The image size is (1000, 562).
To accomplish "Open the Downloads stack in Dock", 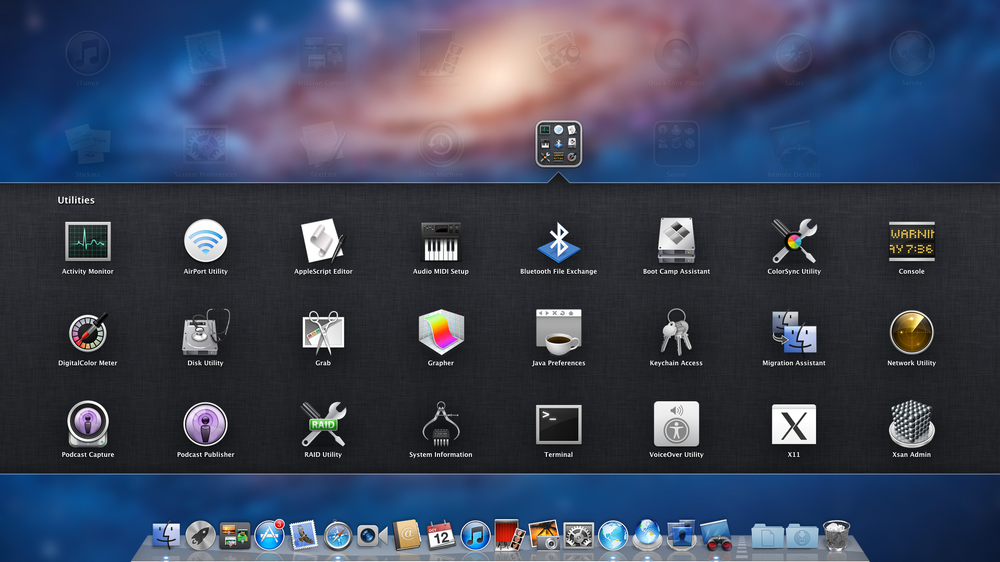I will (x=802, y=536).
